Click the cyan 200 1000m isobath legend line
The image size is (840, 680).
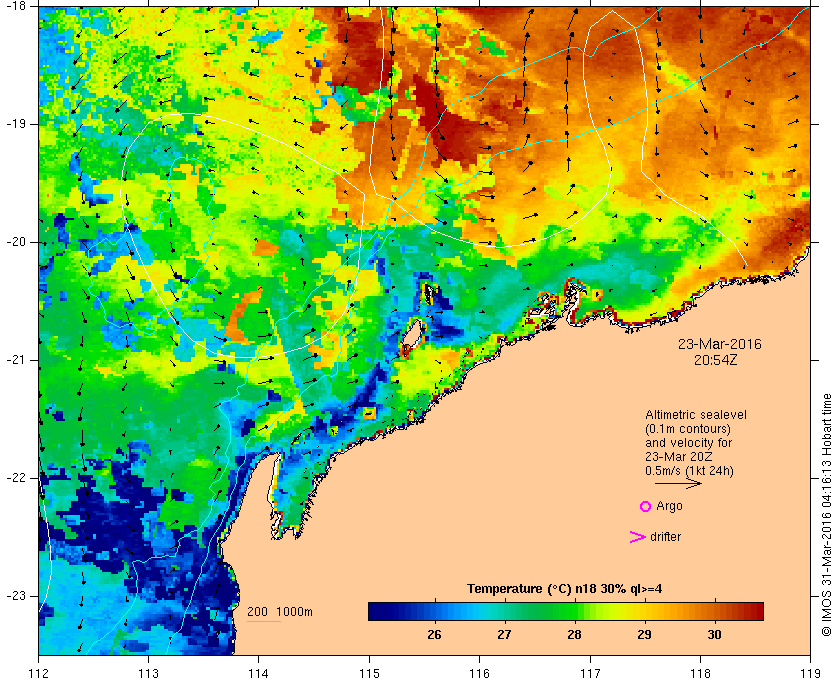tap(264, 622)
